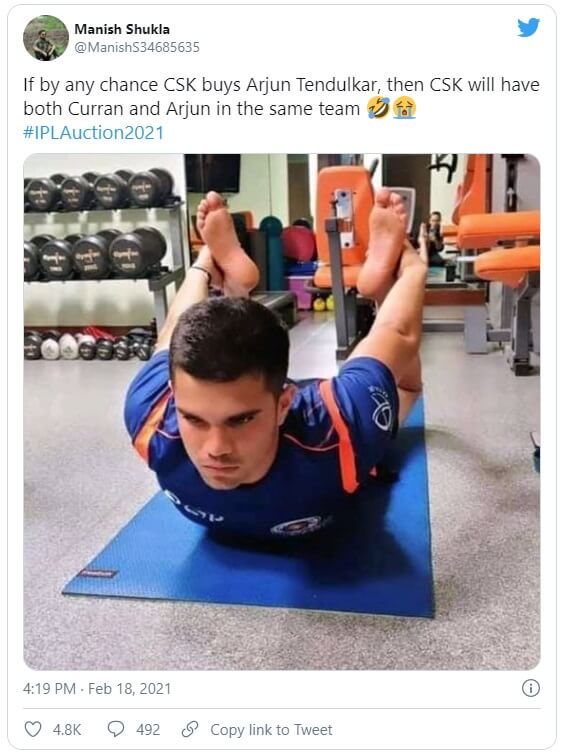Viewport: 561px width, 753px height.
Task: Click Copy link to Tweet text
Action: point(271,729)
